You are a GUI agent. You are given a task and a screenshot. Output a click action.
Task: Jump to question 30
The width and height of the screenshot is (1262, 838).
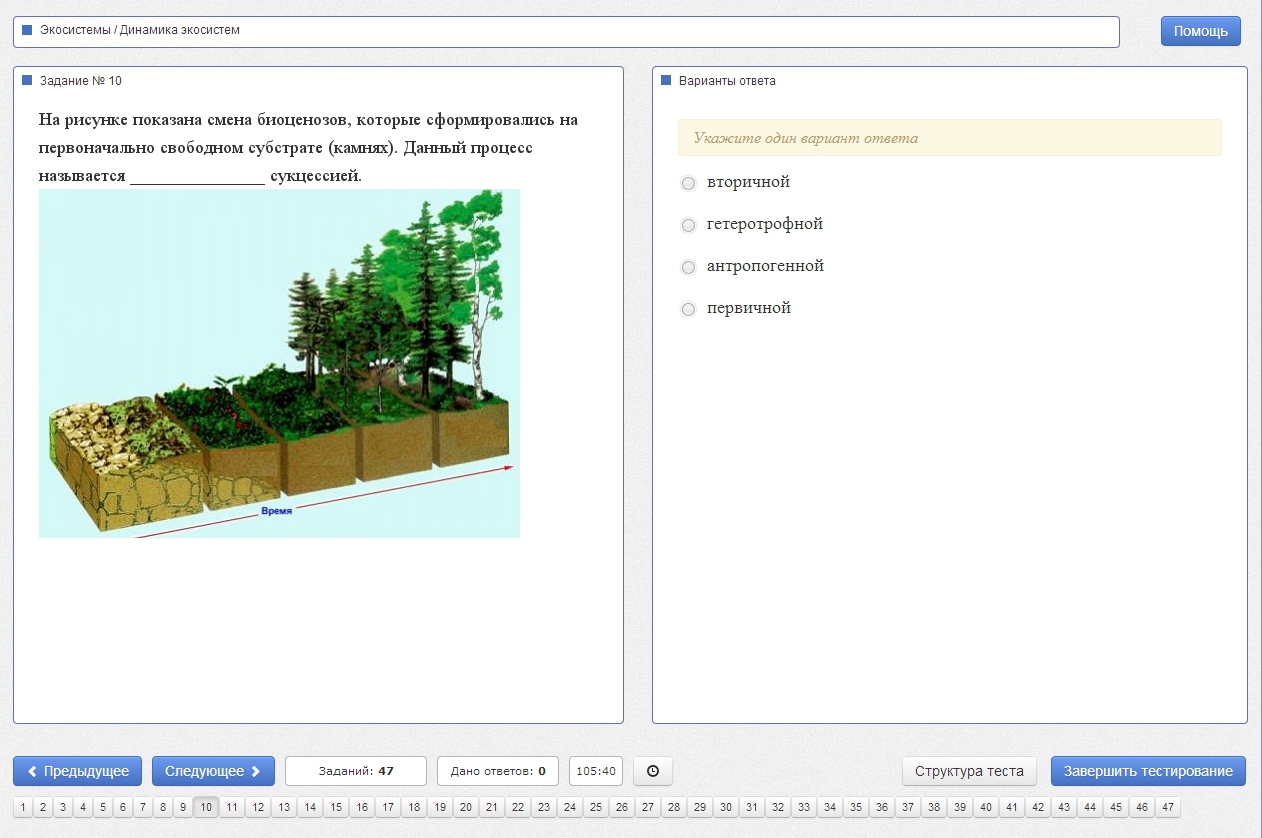pyautogui.click(x=726, y=807)
